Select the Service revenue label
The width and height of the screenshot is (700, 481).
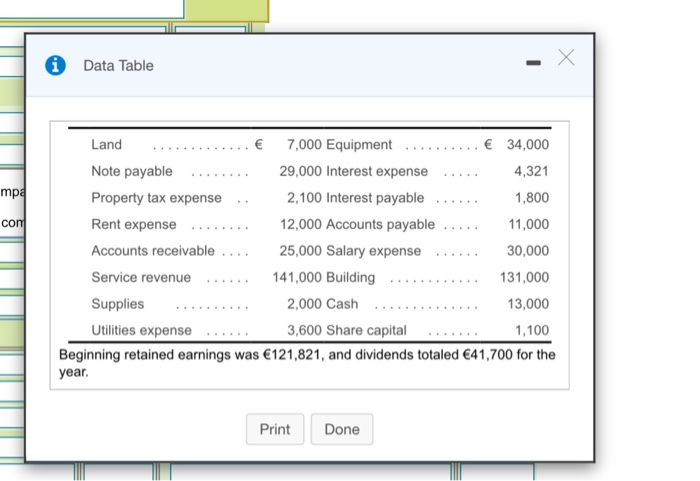(x=141, y=277)
